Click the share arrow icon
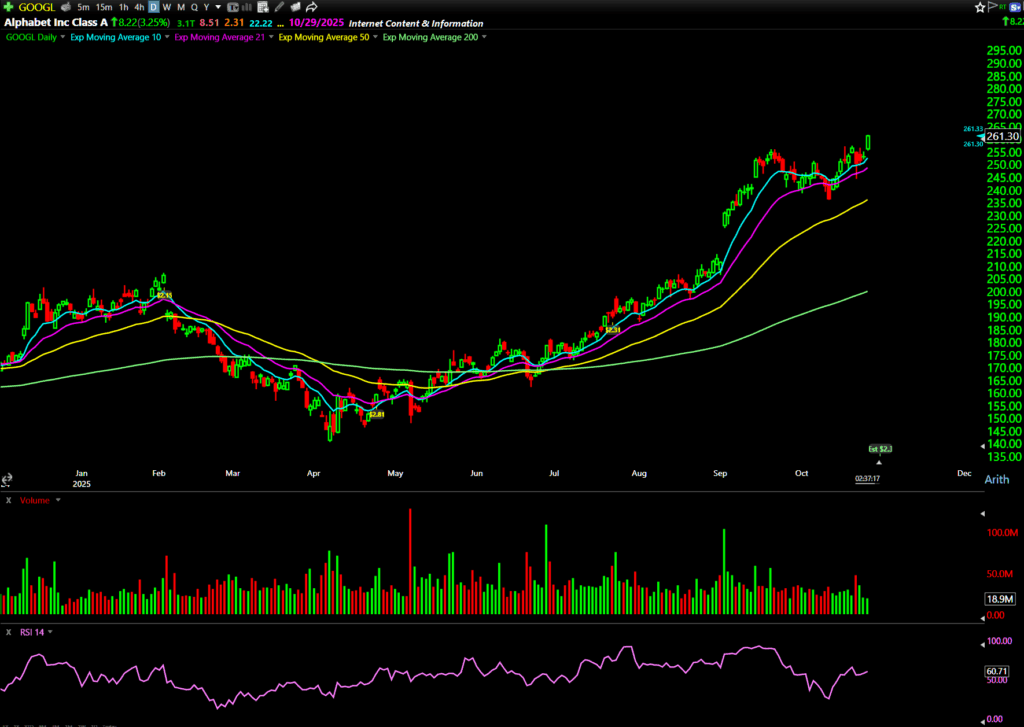Viewport: 1024px width, 727px height. coord(312,7)
